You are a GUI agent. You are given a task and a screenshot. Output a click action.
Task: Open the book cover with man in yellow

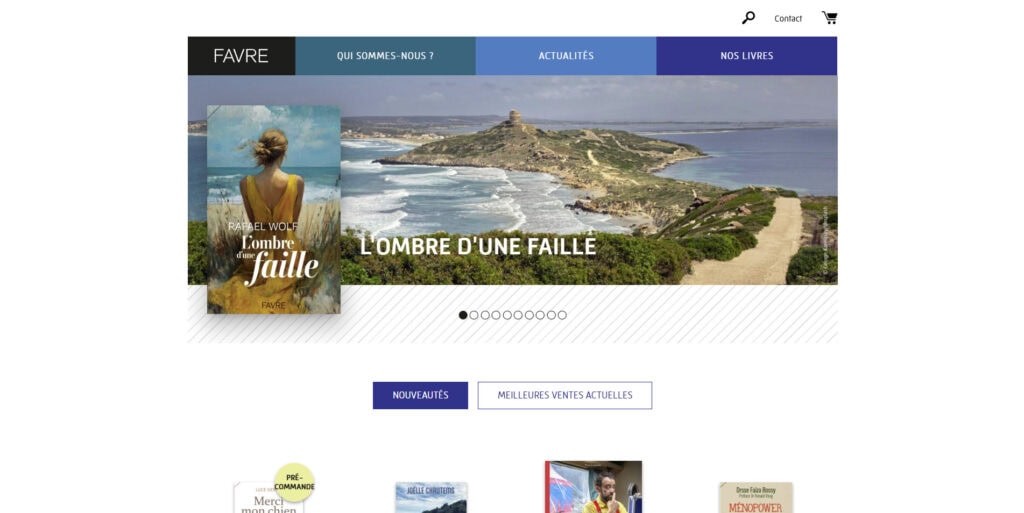(594, 487)
